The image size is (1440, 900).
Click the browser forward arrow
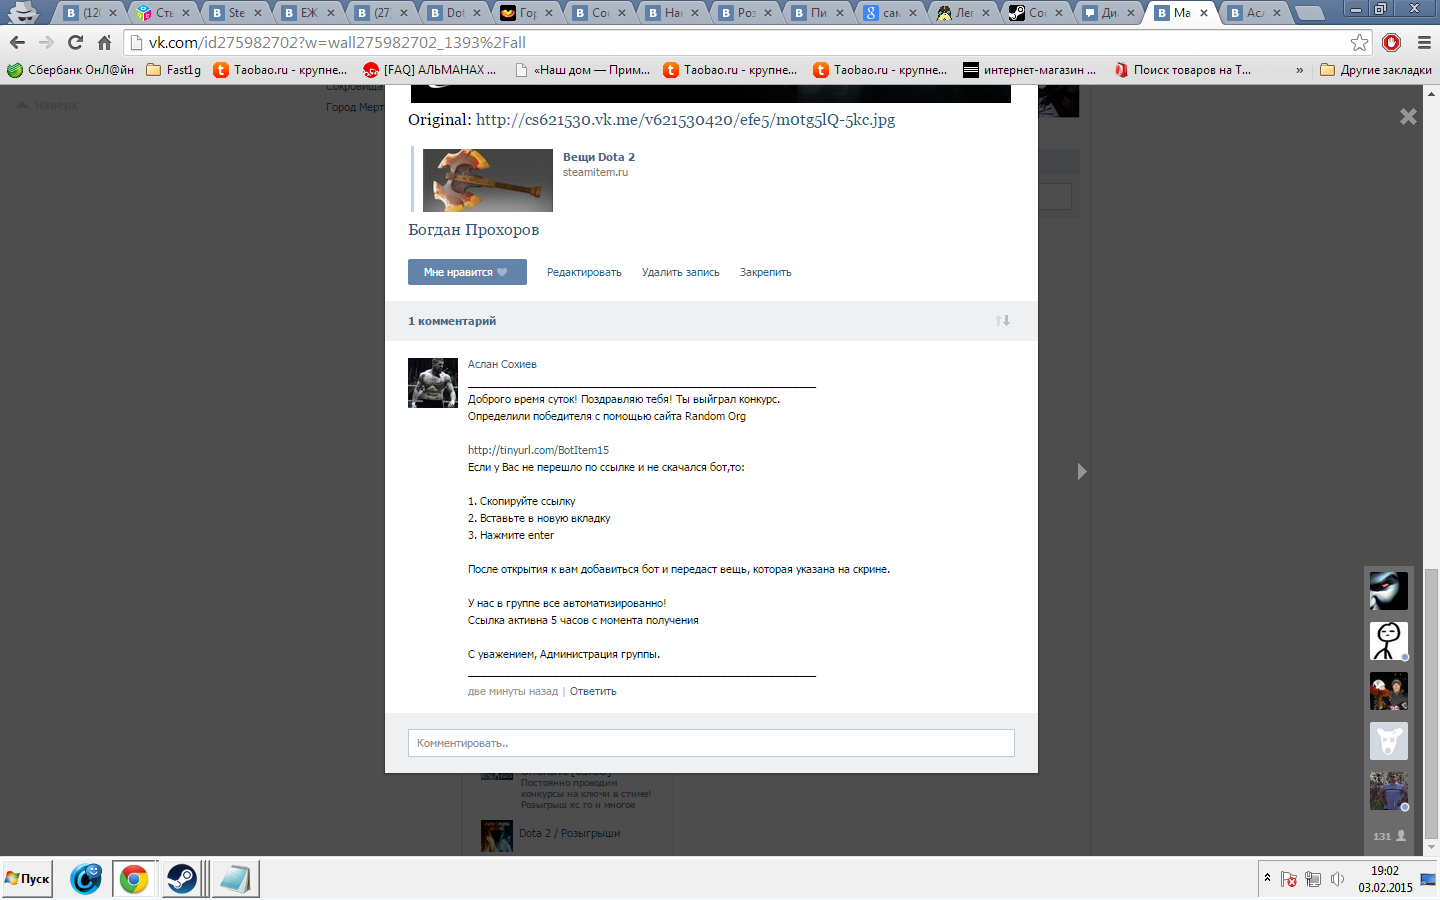coord(46,43)
